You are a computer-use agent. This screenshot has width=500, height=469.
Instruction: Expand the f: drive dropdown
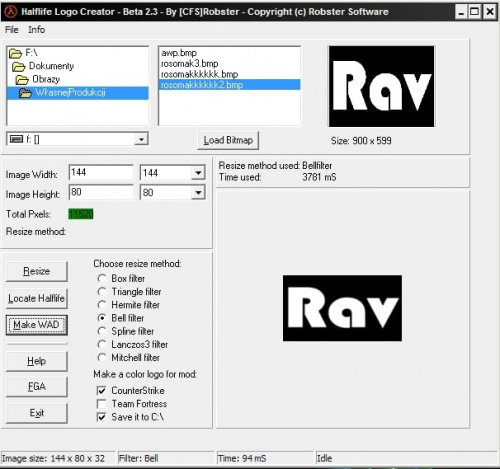[141, 139]
